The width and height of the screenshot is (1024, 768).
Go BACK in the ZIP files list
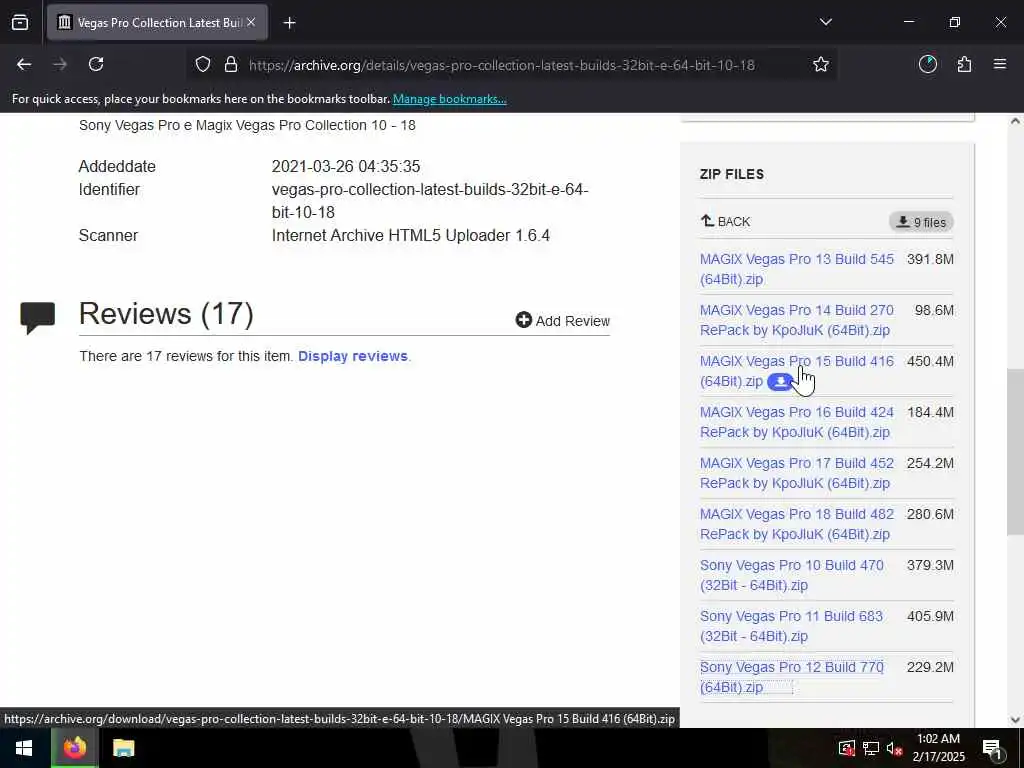(x=726, y=221)
